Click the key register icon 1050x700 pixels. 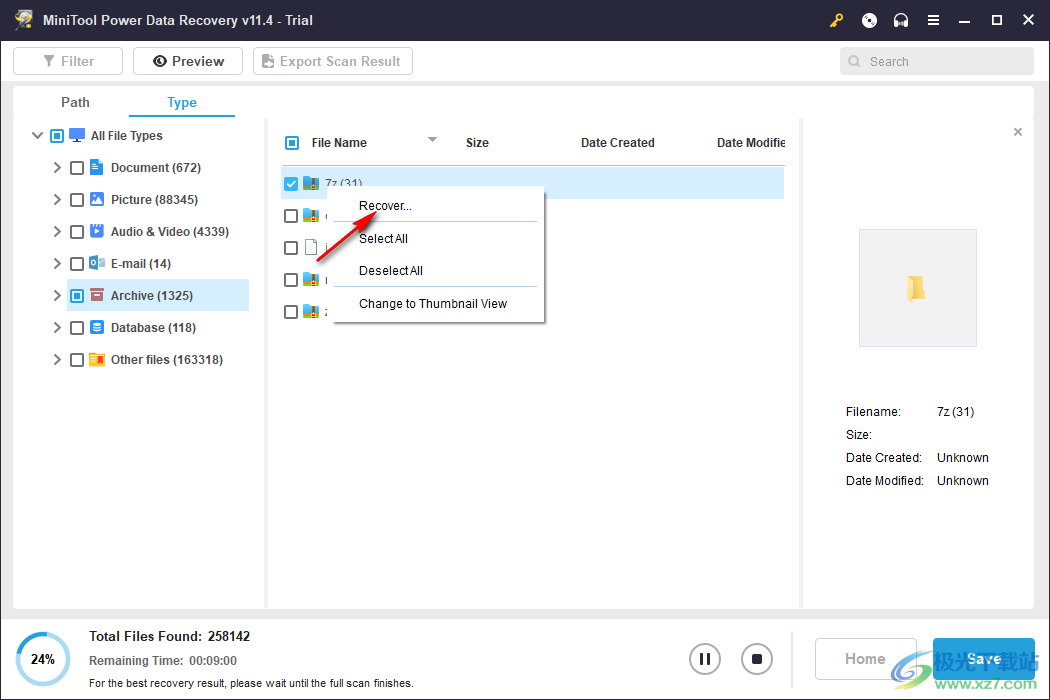[x=836, y=20]
